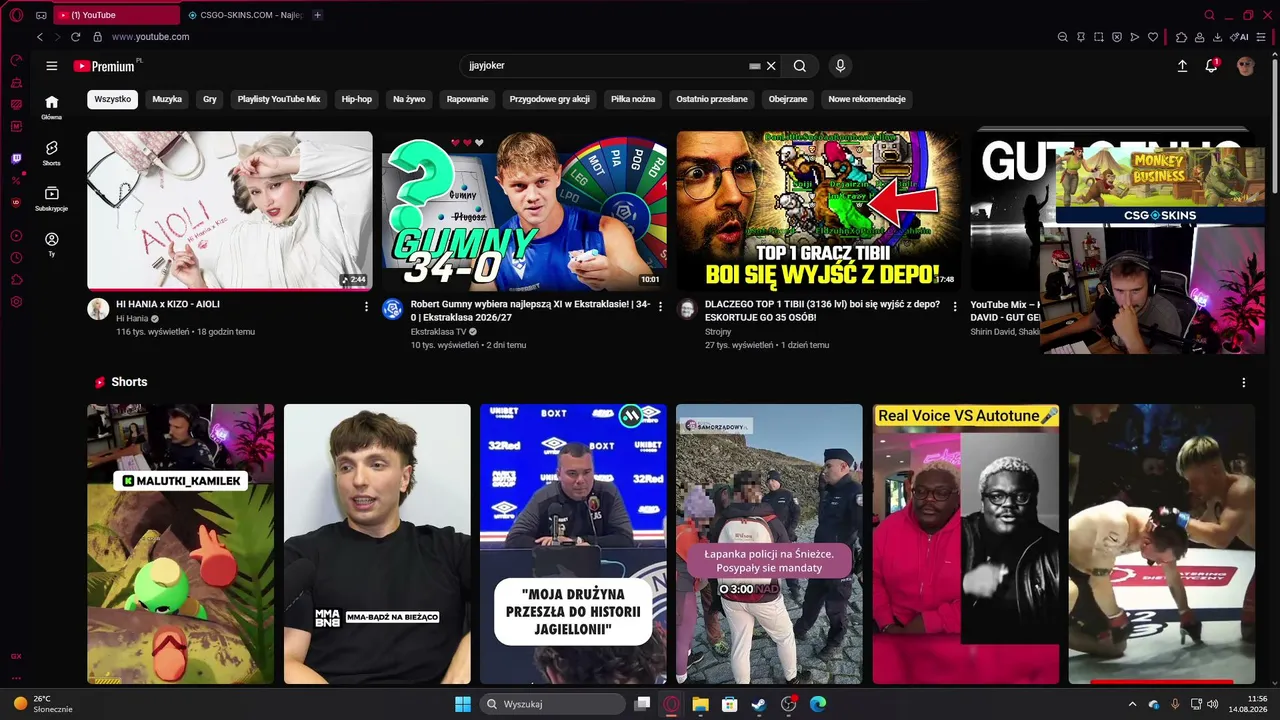Select the Hip-hop filter chip
The height and width of the screenshot is (720, 1280).
pyautogui.click(x=356, y=99)
